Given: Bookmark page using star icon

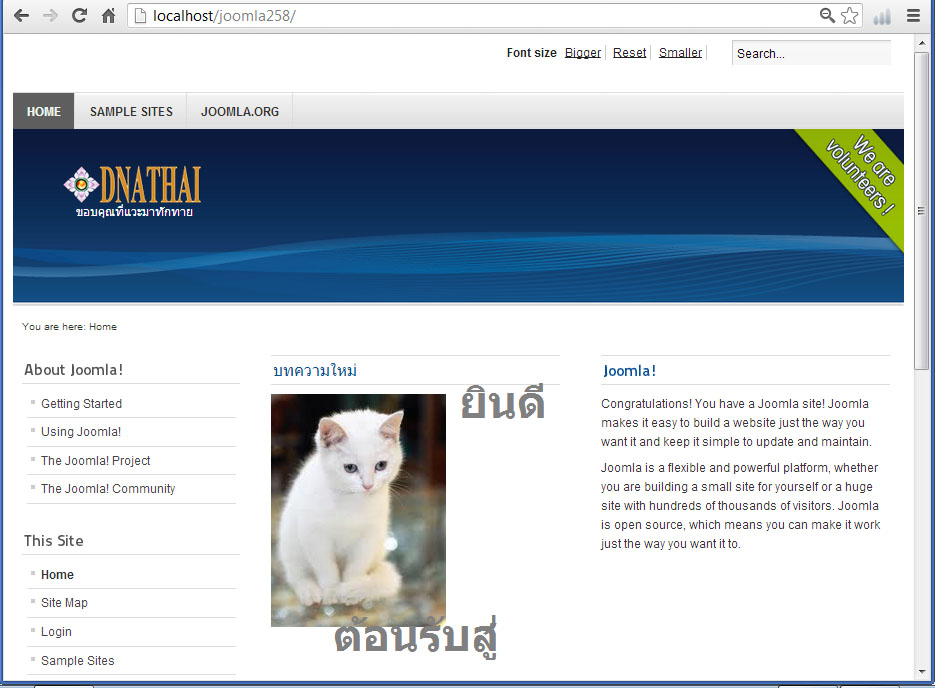Looking at the screenshot, I should (x=849, y=16).
